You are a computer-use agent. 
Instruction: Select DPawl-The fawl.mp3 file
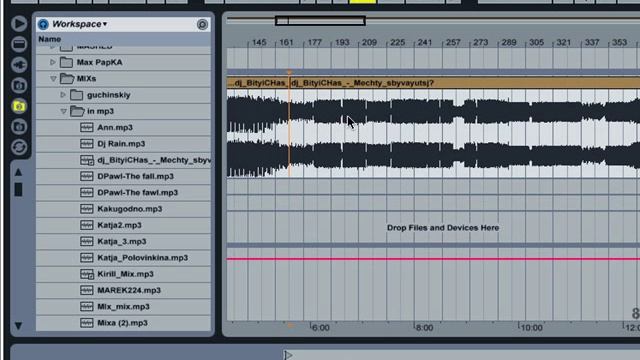point(124,193)
